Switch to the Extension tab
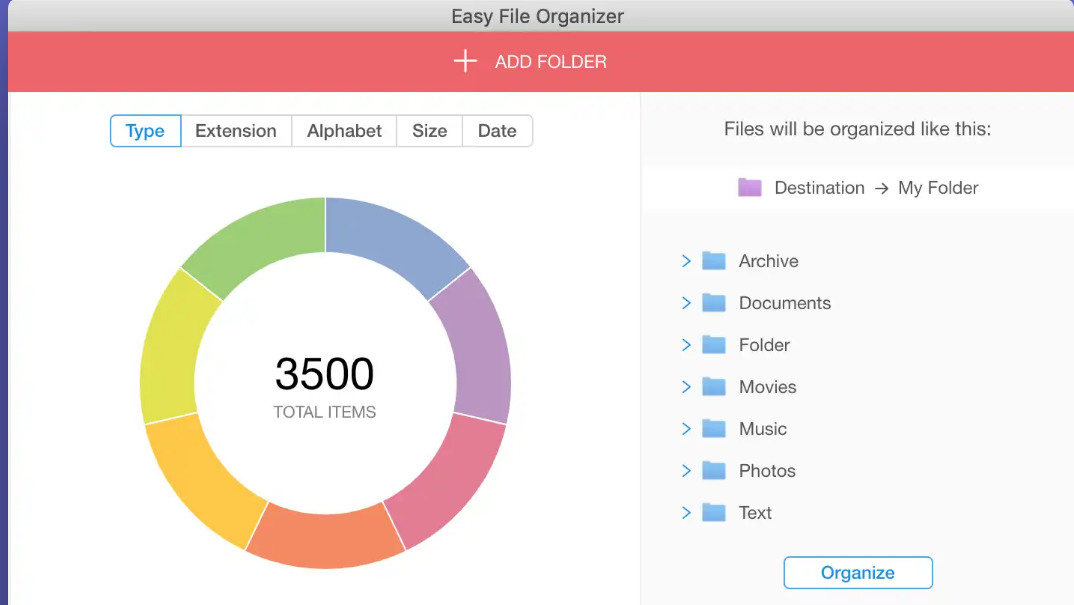The width and height of the screenshot is (1074, 605). click(x=236, y=131)
